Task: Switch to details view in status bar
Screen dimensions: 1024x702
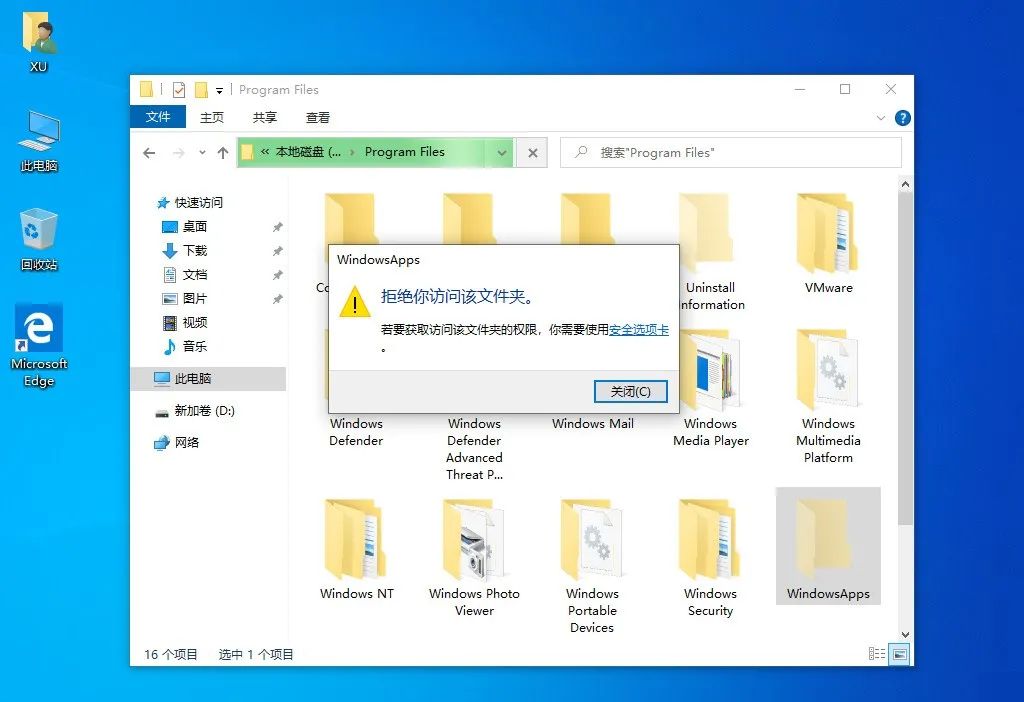Action: (876, 654)
